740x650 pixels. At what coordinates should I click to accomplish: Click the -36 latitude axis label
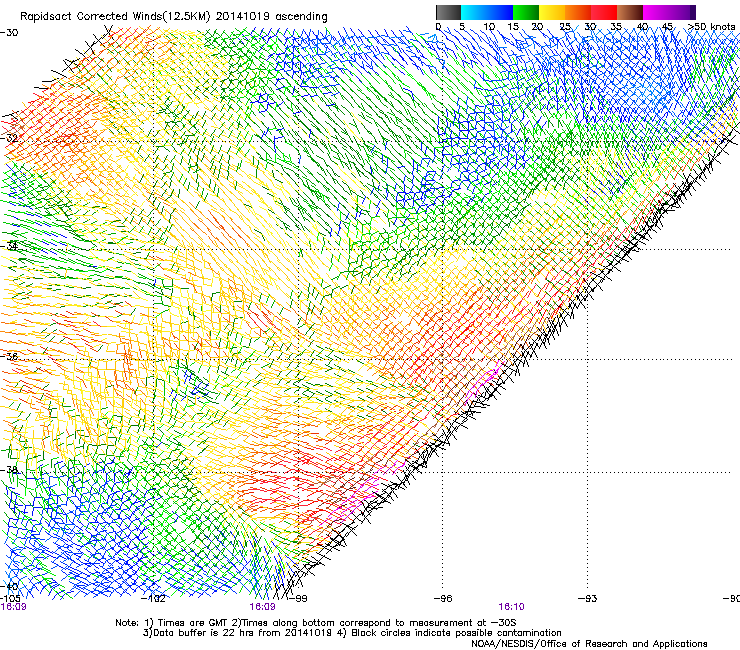[9, 356]
